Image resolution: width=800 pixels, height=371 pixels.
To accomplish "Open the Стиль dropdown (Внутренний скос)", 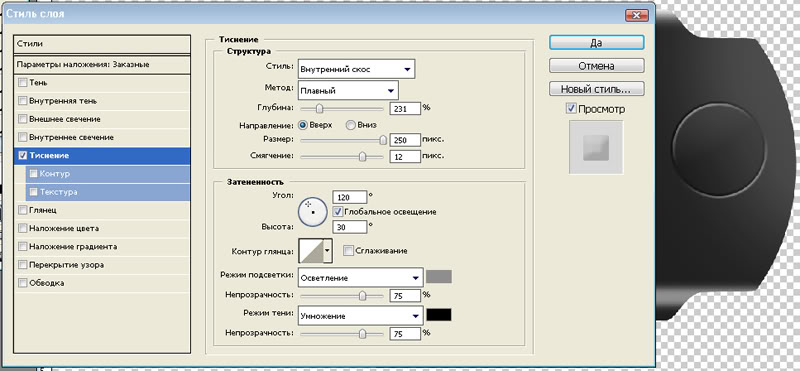I will pyautogui.click(x=356, y=69).
